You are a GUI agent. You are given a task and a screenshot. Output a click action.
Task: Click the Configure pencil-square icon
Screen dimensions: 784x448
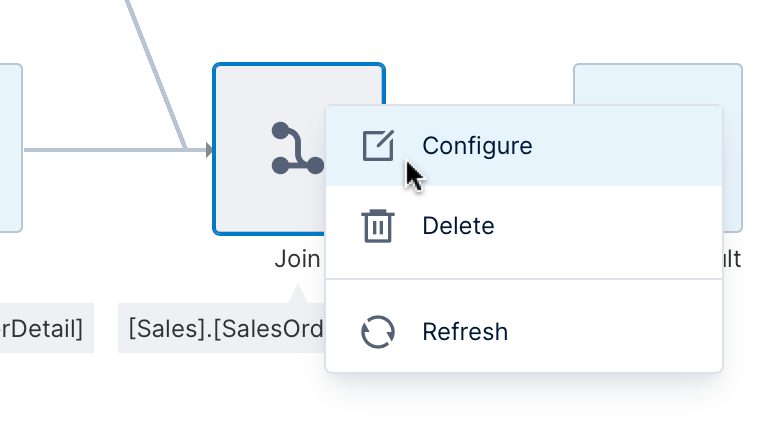tap(378, 146)
